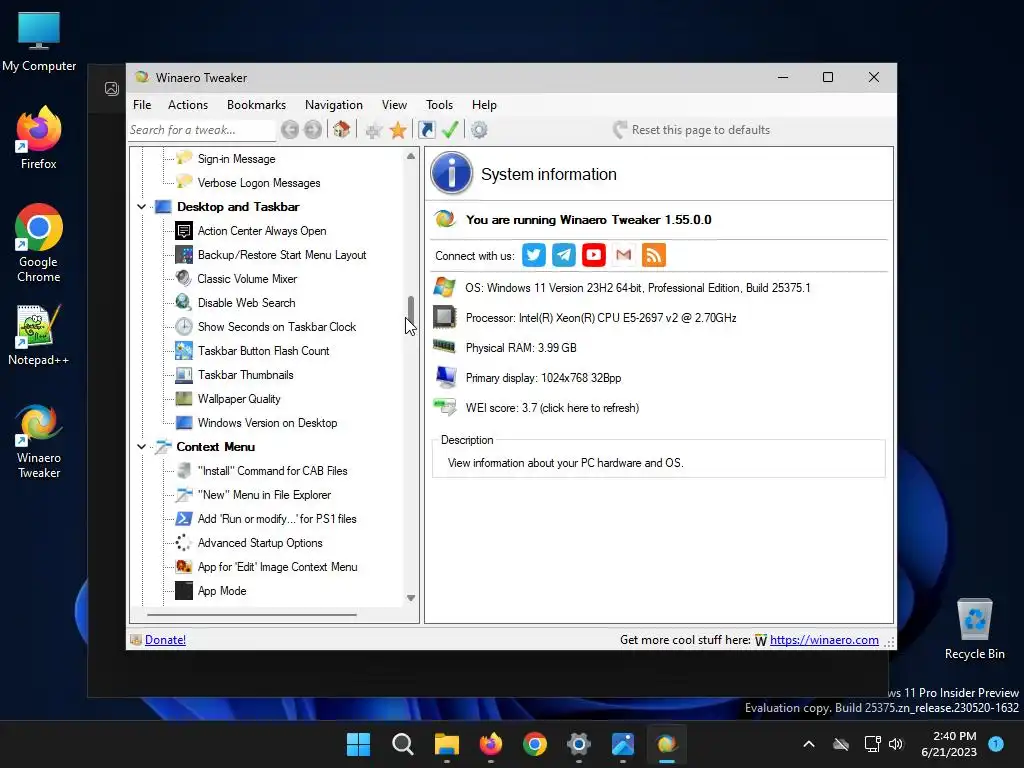Click the Back navigation arrow in the toolbar
Image resolution: width=1024 pixels, height=768 pixels.
pyautogui.click(x=290, y=130)
